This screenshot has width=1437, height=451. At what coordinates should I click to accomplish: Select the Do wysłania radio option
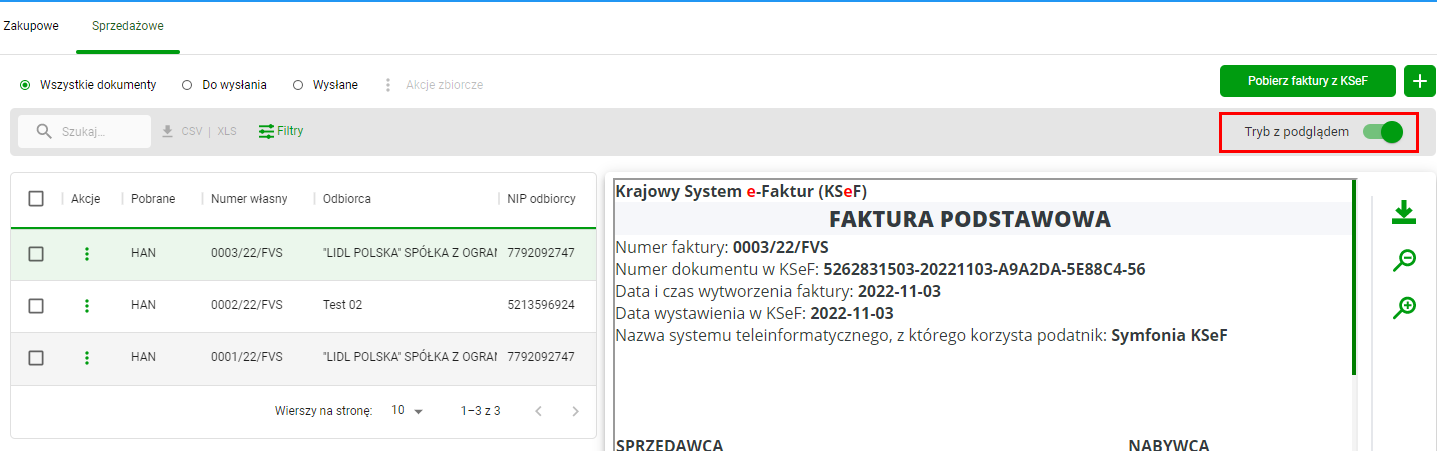point(224,85)
